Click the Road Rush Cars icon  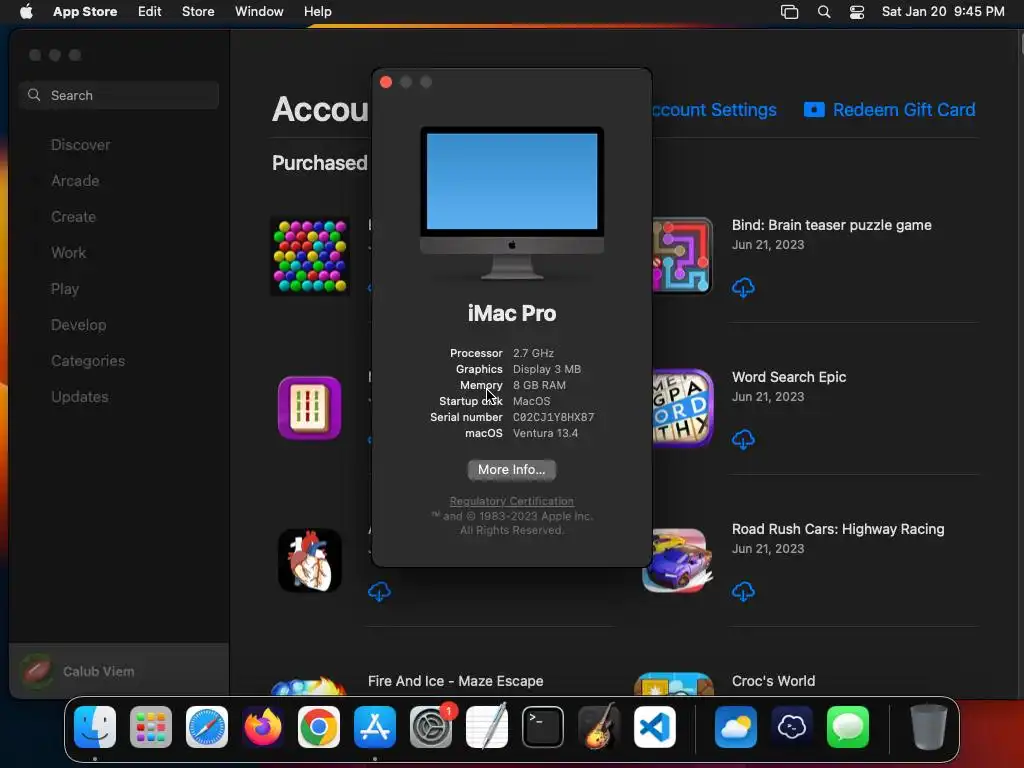point(677,560)
